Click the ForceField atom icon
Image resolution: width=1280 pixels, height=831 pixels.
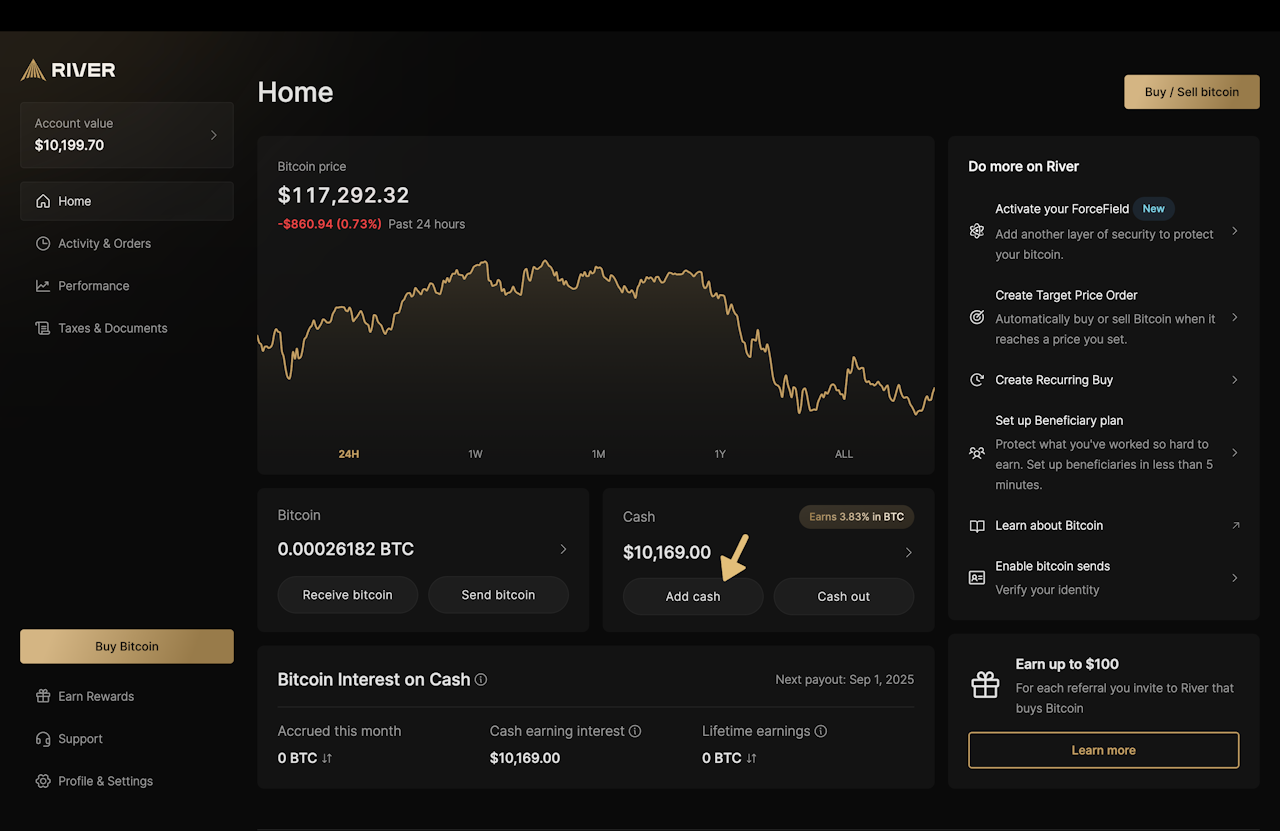977,231
